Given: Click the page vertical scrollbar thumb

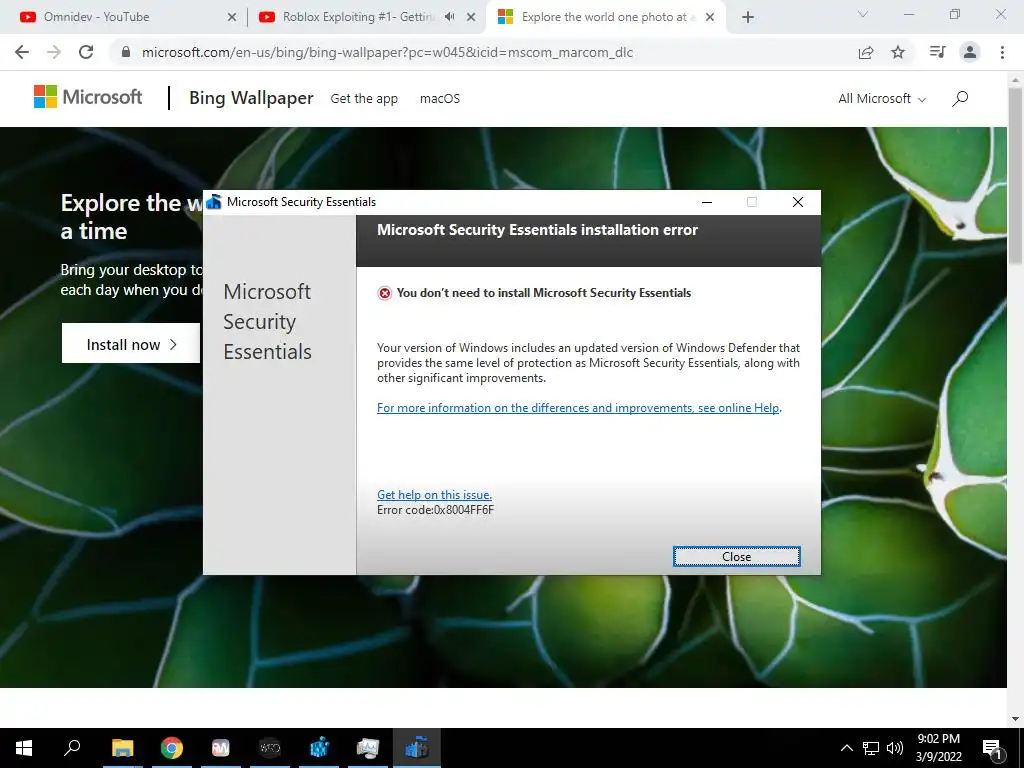Looking at the screenshot, I should tap(1015, 176).
